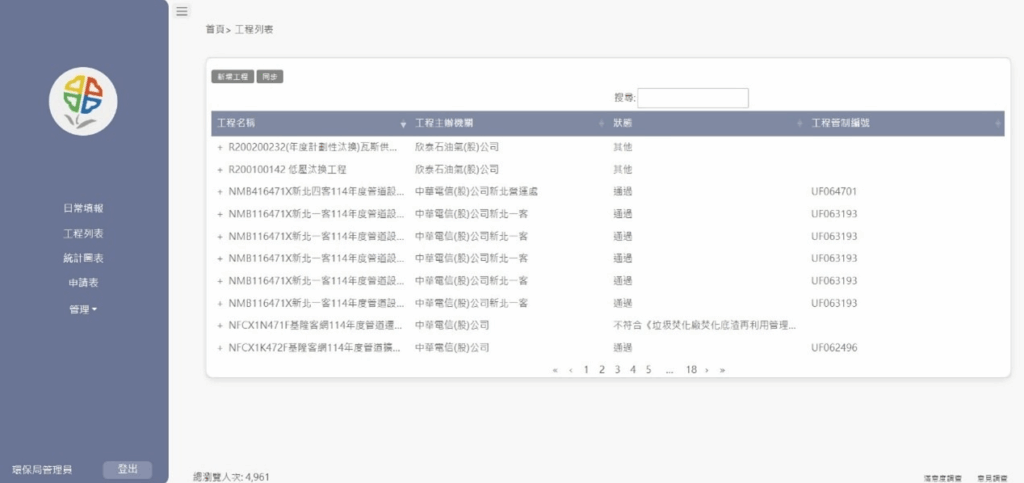
Task: Go to page 18 in pagination
Action: click(691, 370)
